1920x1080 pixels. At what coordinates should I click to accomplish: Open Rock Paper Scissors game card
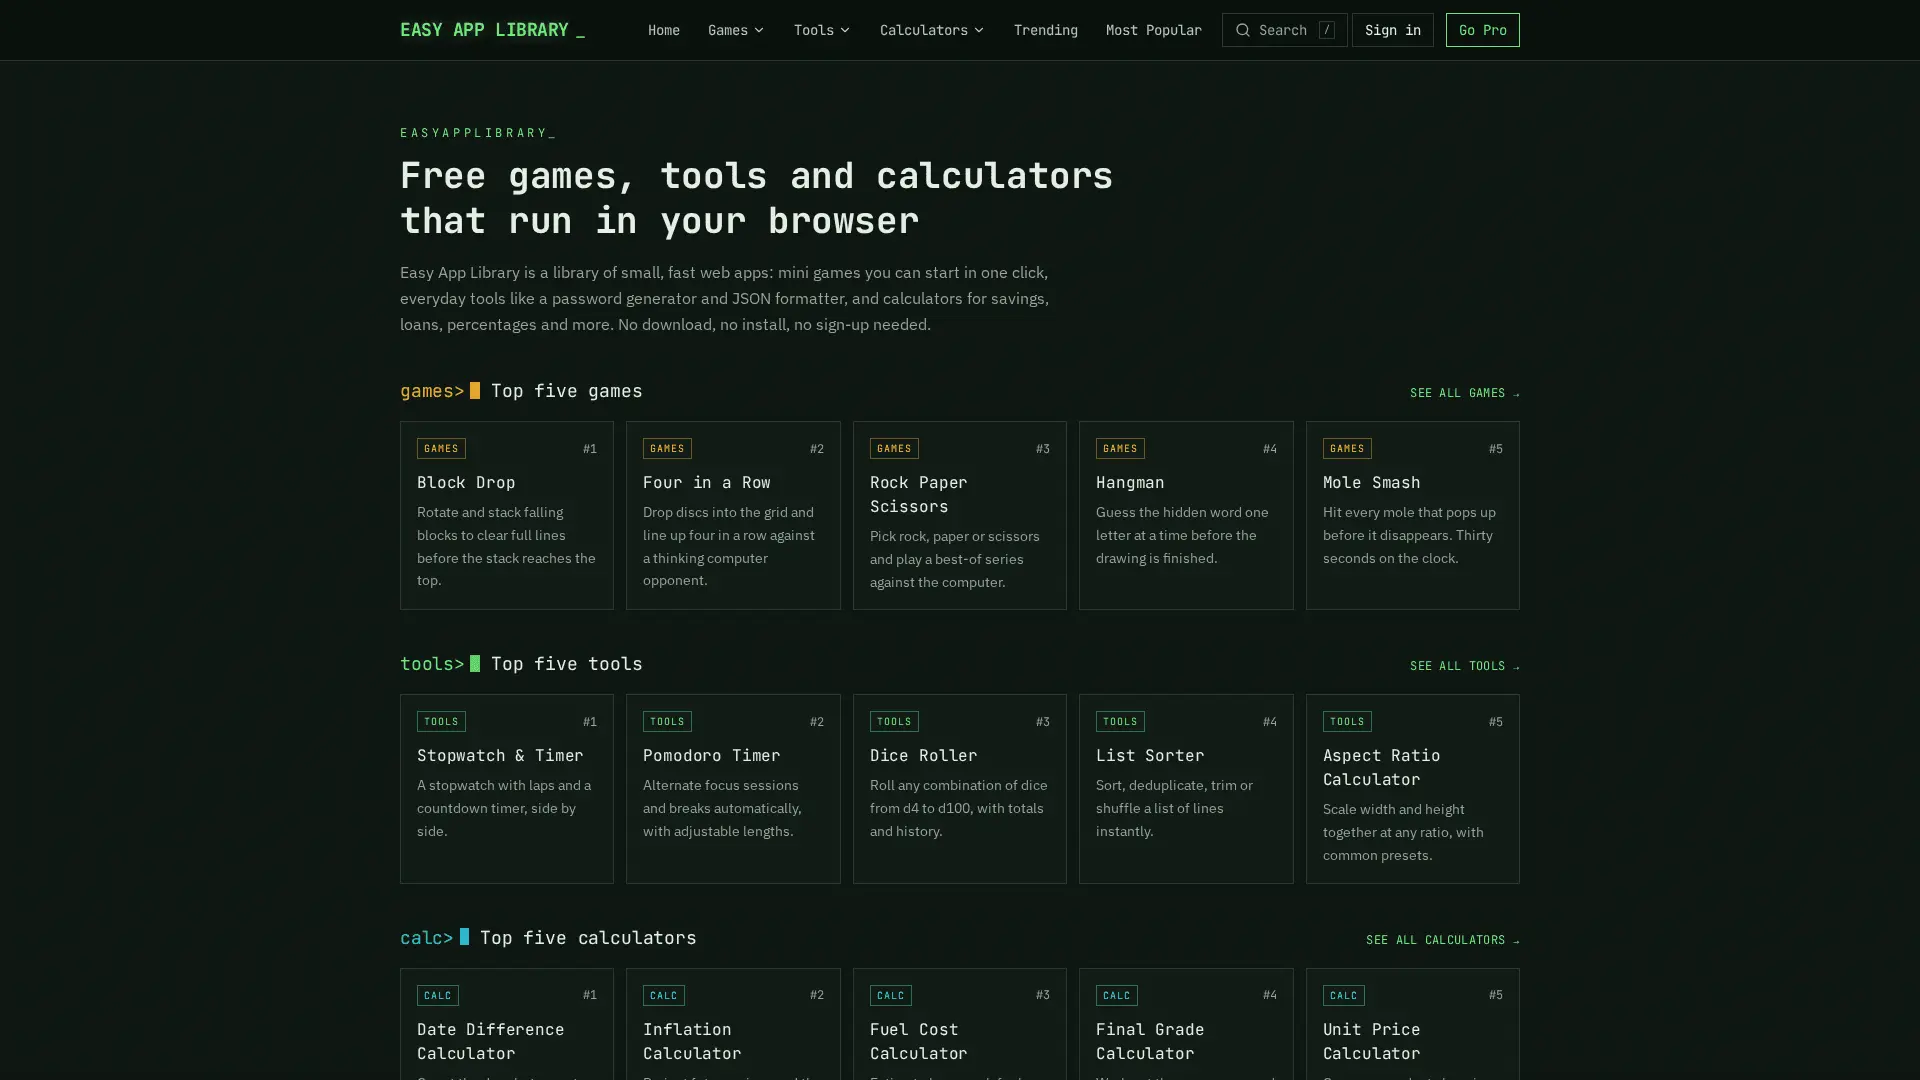pyautogui.click(x=959, y=515)
